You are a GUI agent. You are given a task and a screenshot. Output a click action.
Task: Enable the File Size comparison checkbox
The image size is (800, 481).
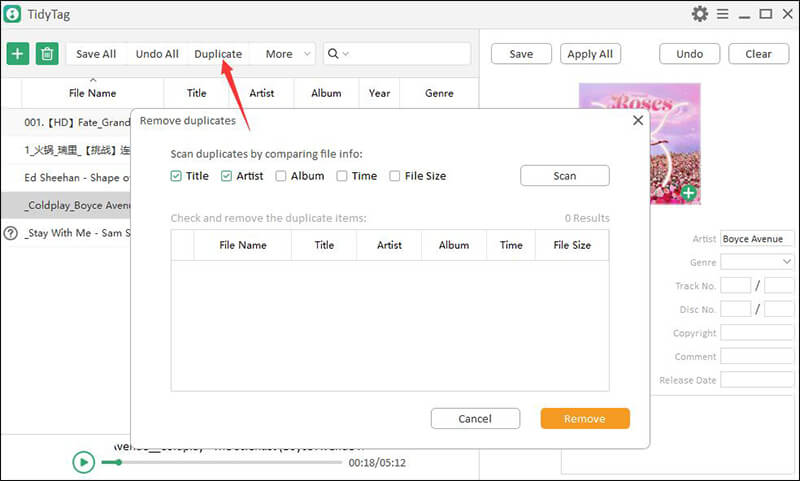(x=394, y=176)
